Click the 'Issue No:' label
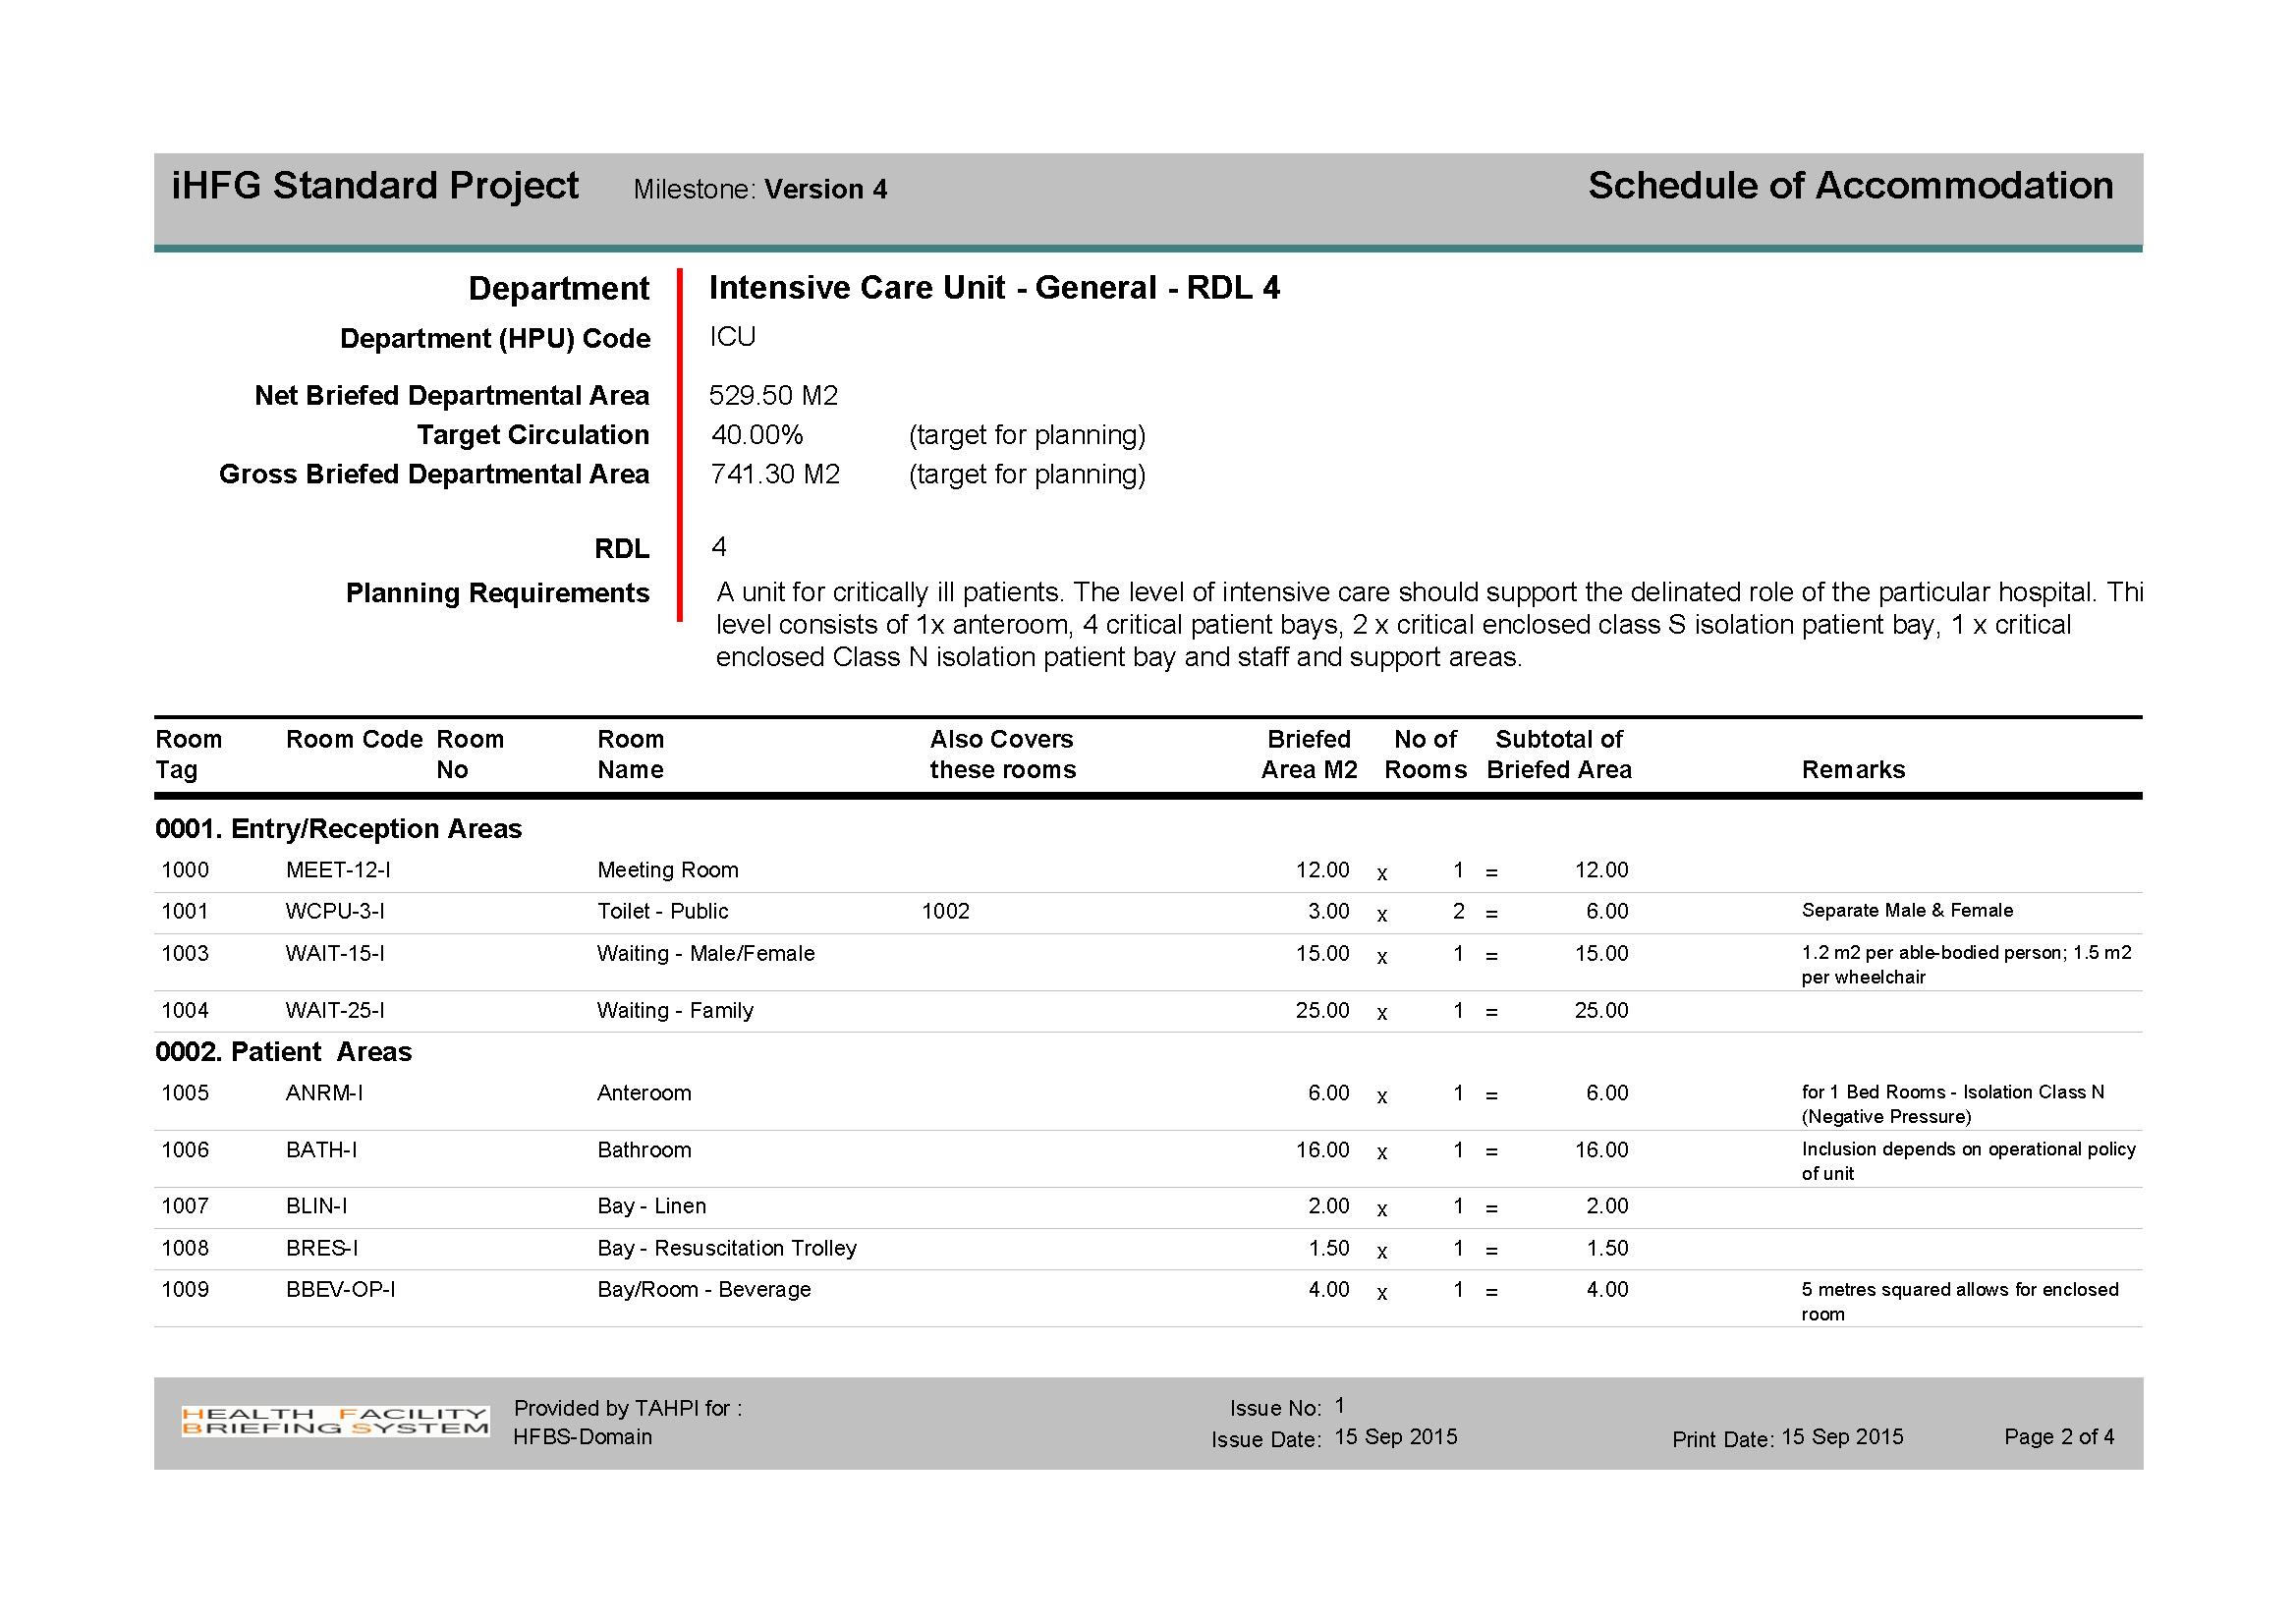Image resolution: width=2296 pixels, height=1624 pixels. pos(1275,1408)
